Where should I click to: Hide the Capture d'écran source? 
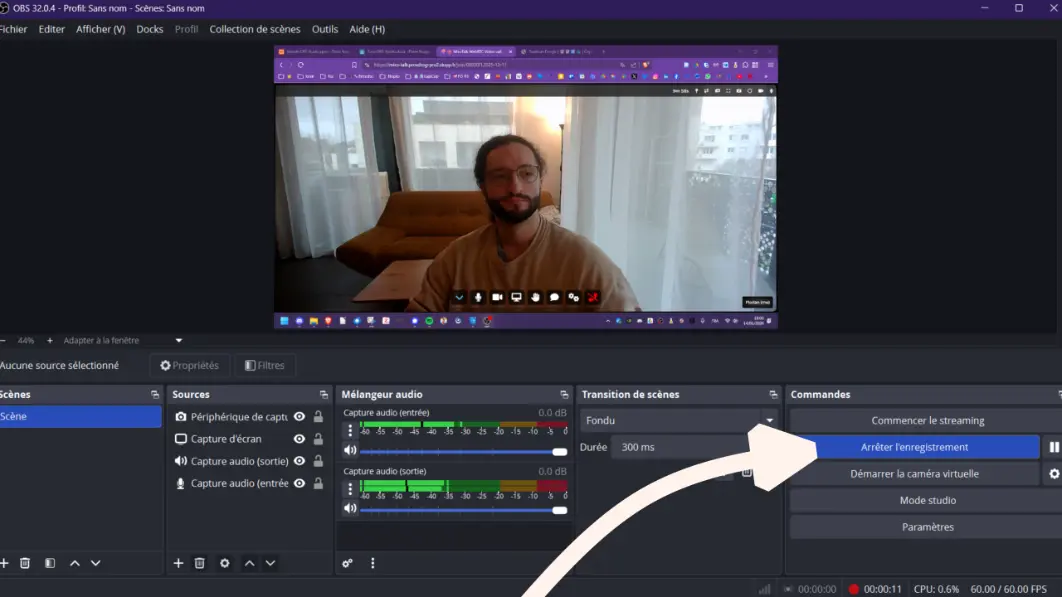(299, 439)
